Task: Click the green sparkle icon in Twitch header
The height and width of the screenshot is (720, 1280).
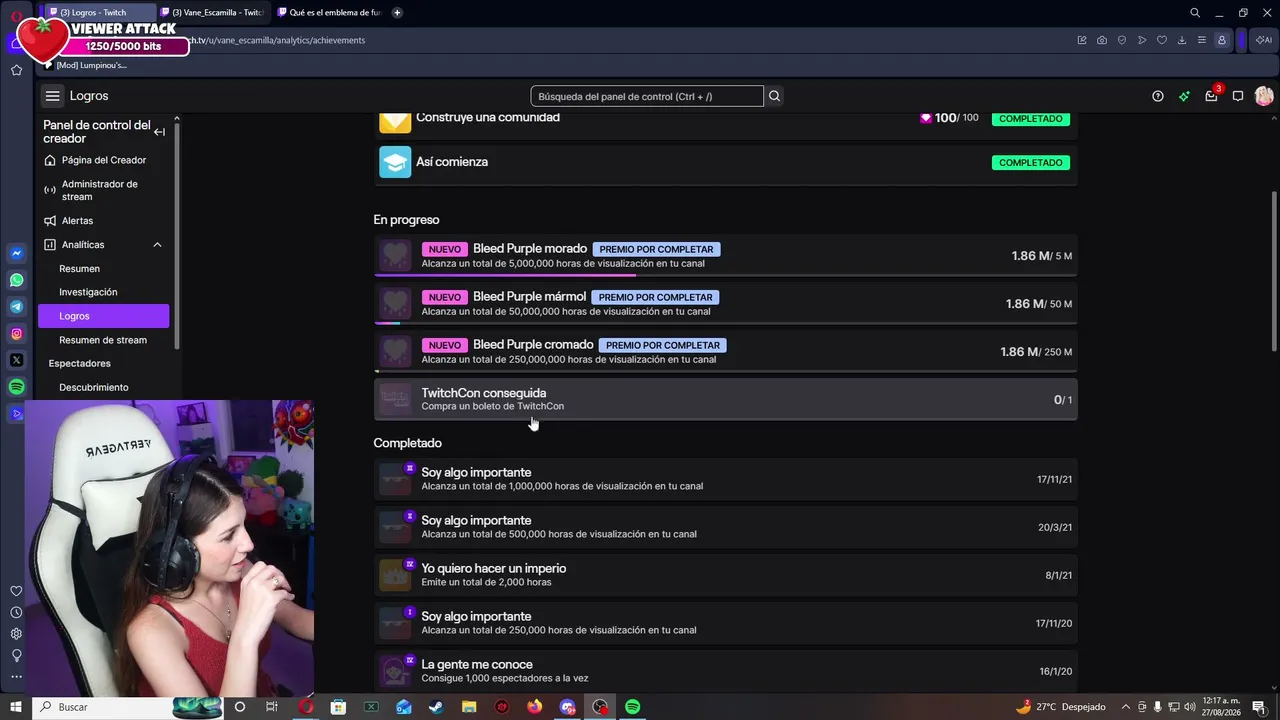Action: pos(1184,96)
